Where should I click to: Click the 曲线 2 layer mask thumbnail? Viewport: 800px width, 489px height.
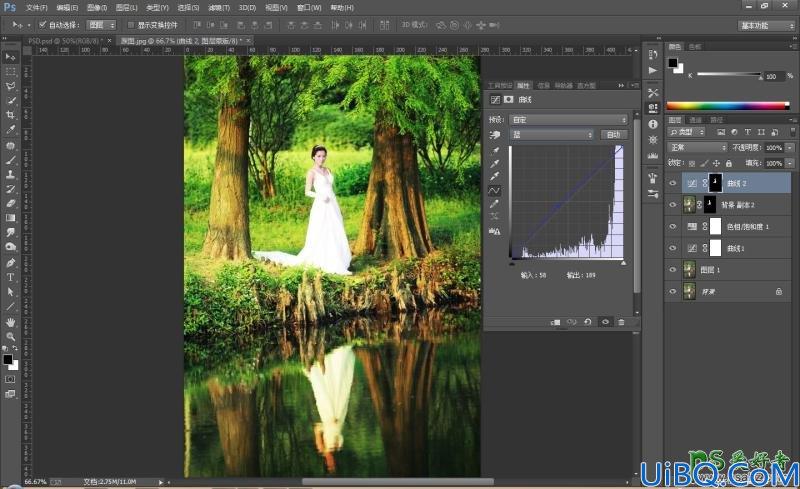point(715,183)
